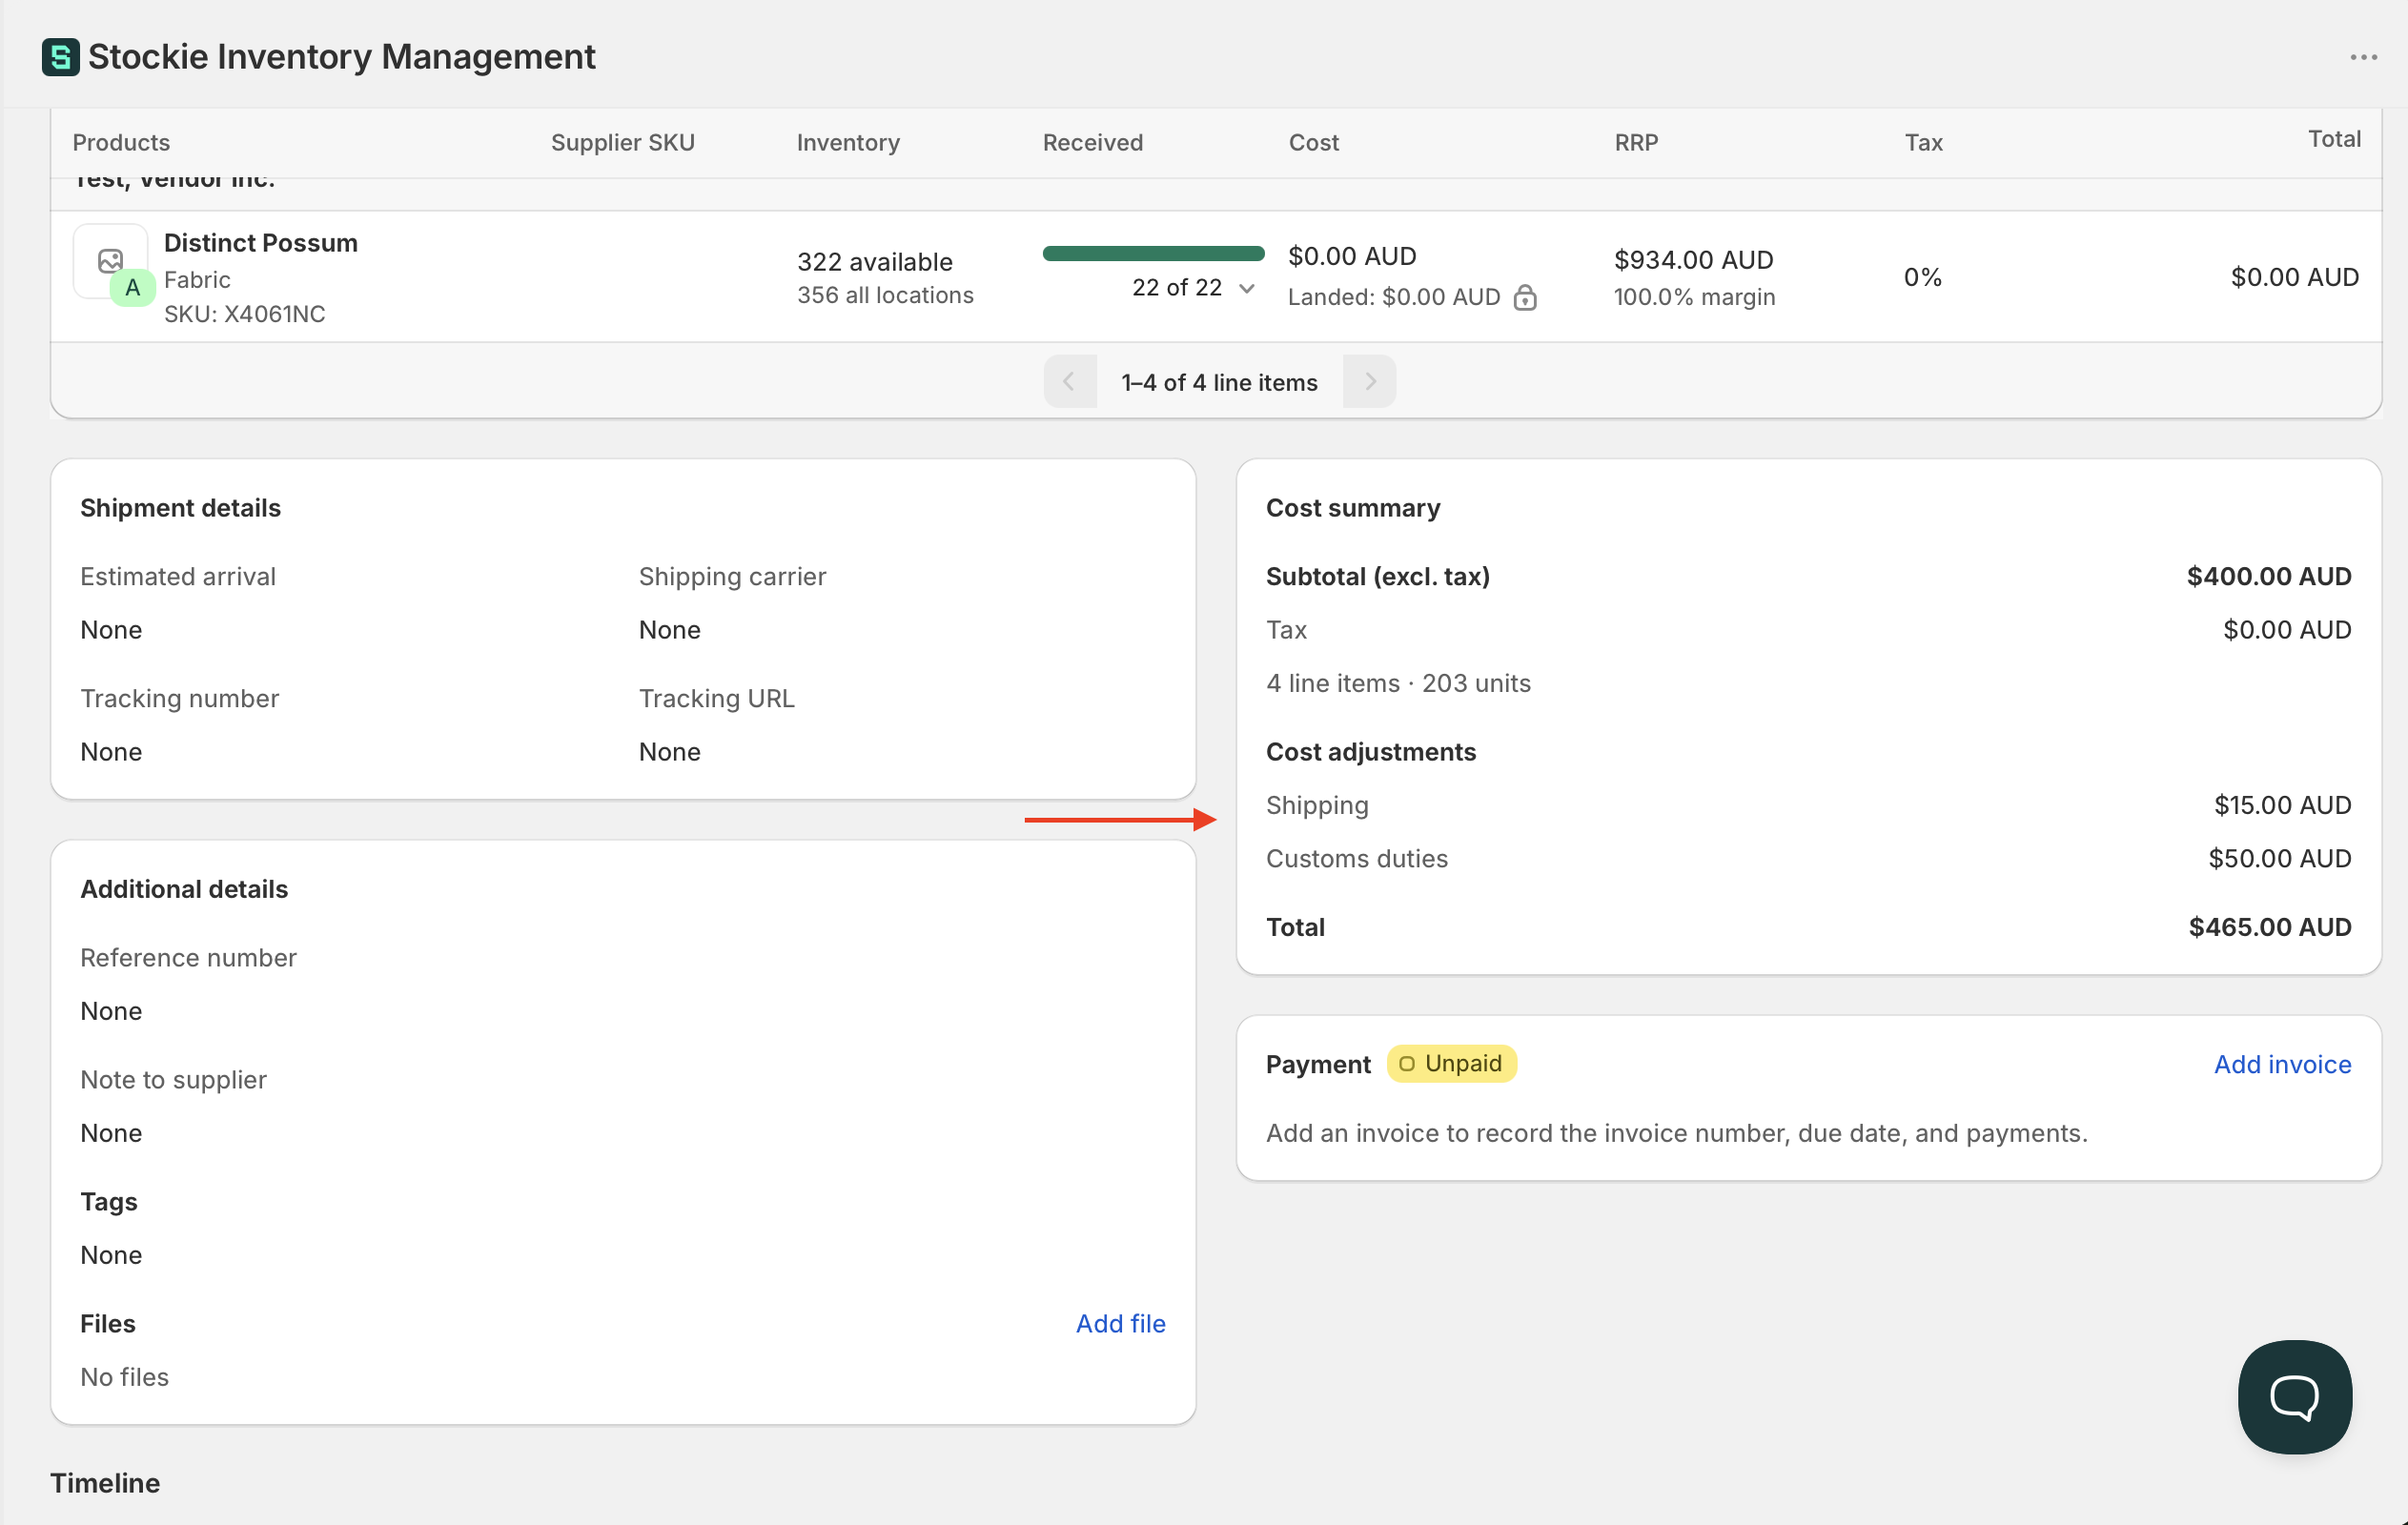Click the Supplier SKU column header

[622, 142]
